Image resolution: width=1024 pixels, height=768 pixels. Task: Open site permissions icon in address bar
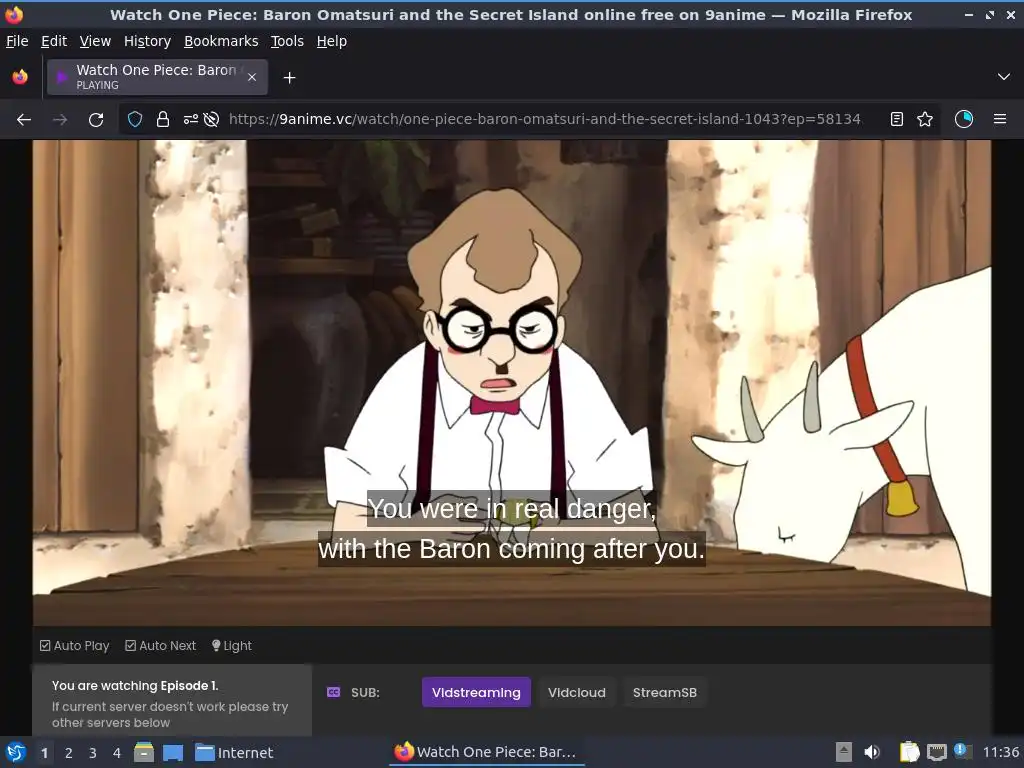point(190,120)
